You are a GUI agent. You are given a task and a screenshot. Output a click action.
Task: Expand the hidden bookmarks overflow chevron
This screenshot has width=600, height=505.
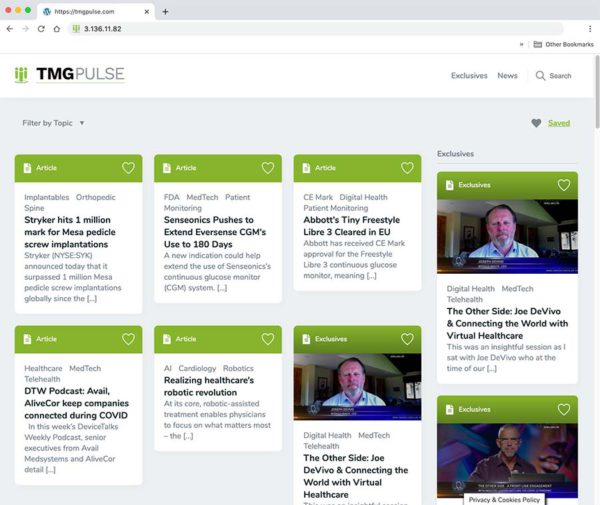click(x=522, y=45)
